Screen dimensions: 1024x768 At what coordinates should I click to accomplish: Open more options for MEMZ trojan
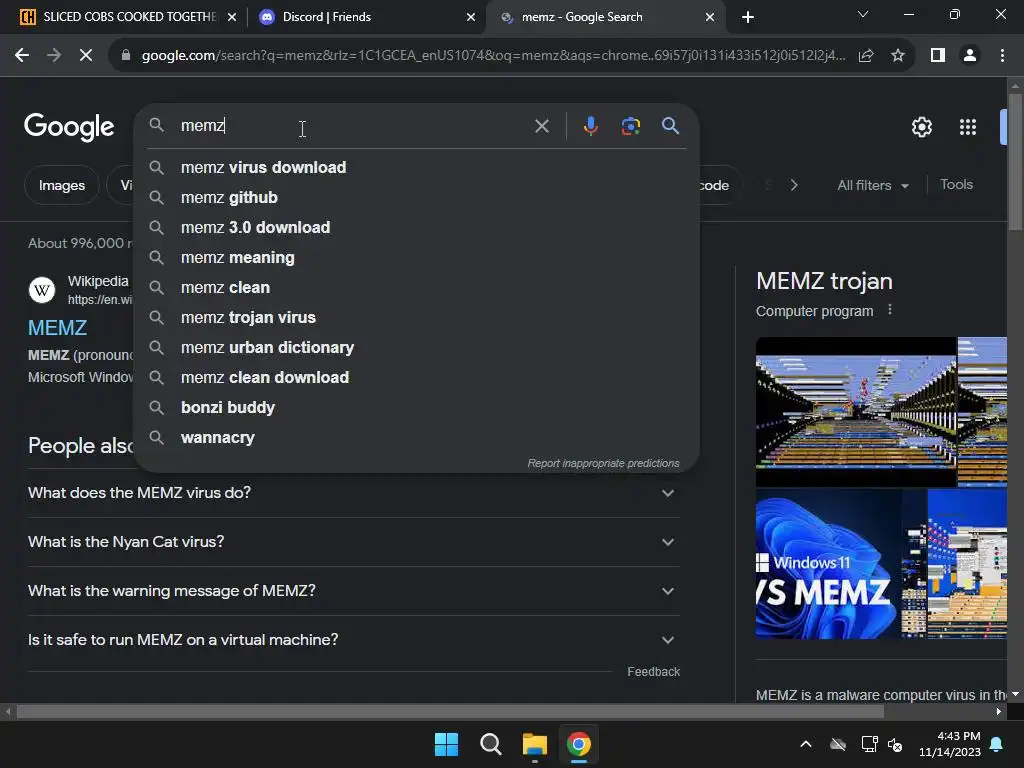(889, 310)
